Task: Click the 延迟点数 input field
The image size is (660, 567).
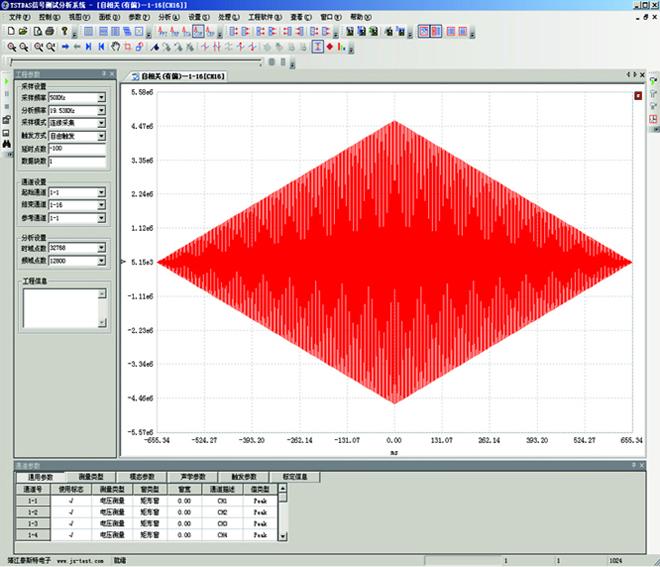Action: pos(76,147)
